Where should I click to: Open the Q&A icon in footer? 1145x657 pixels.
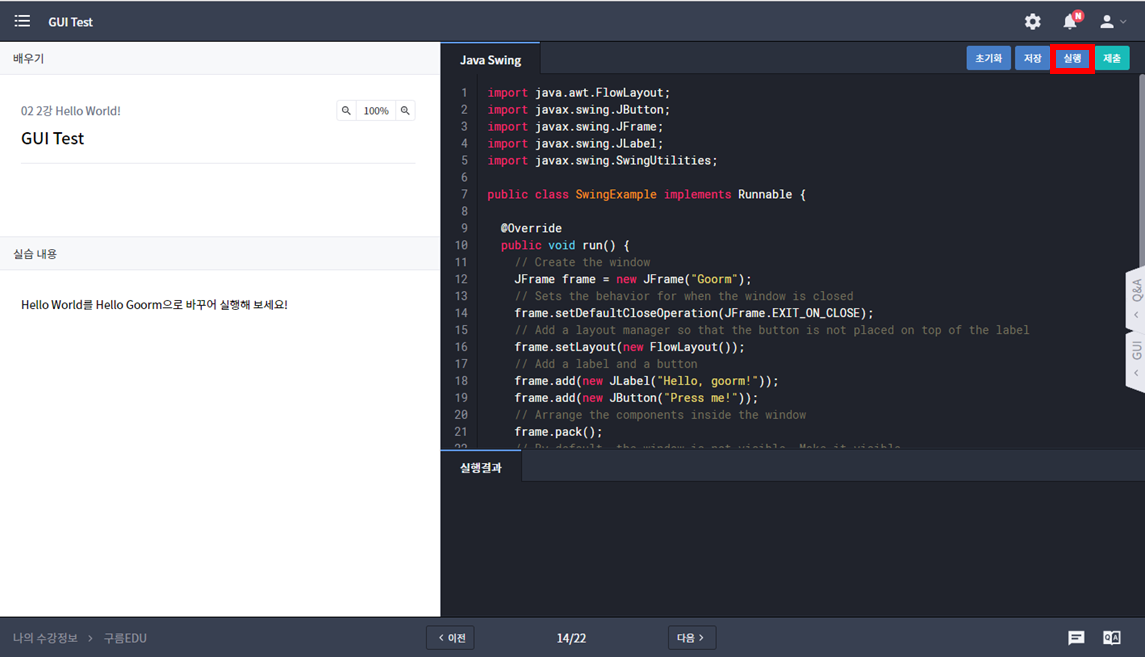pos(1111,638)
